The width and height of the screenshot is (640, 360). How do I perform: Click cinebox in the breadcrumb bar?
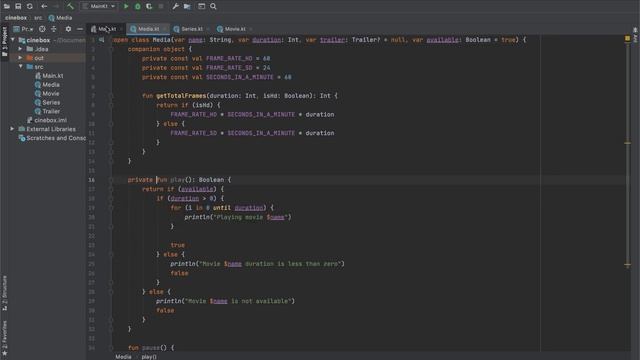coord(16,18)
